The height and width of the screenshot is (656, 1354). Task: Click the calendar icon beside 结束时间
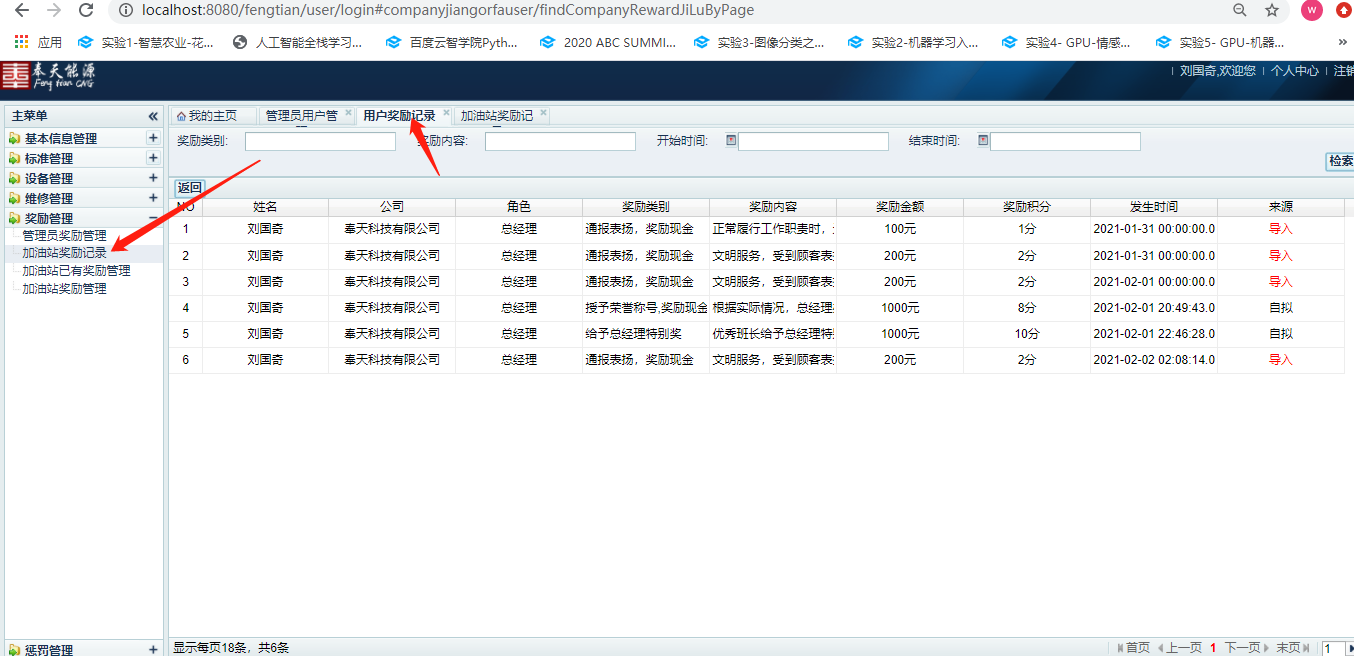click(x=983, y=141)
